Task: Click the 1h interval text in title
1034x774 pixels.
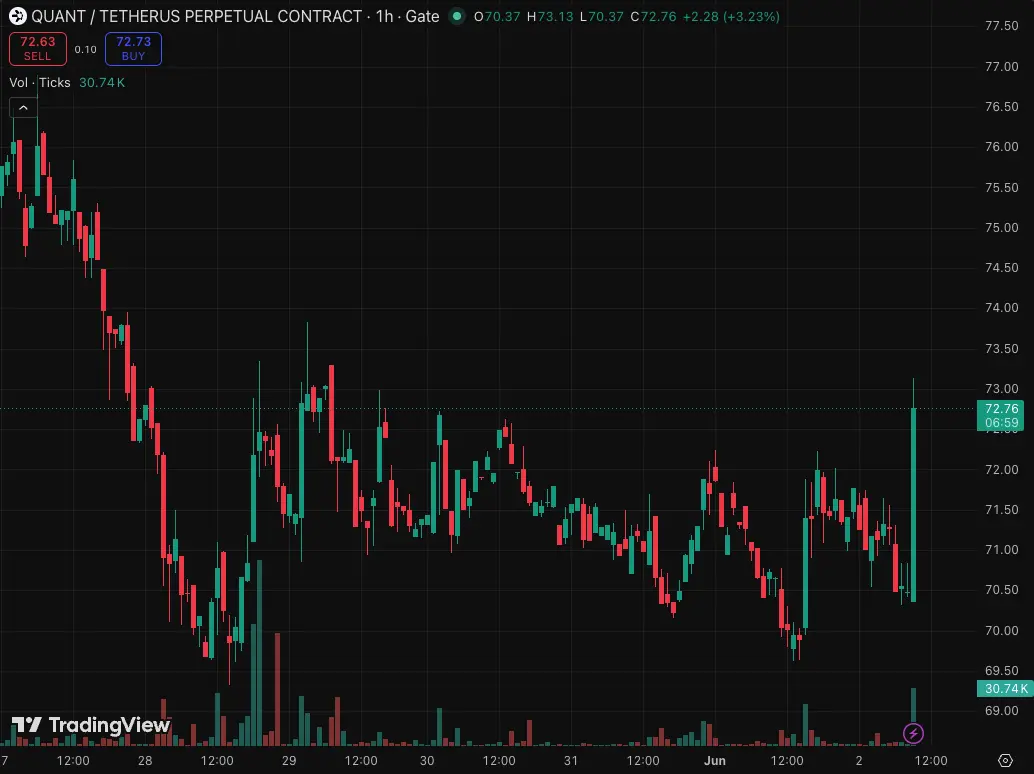Action: pos(384,16)
